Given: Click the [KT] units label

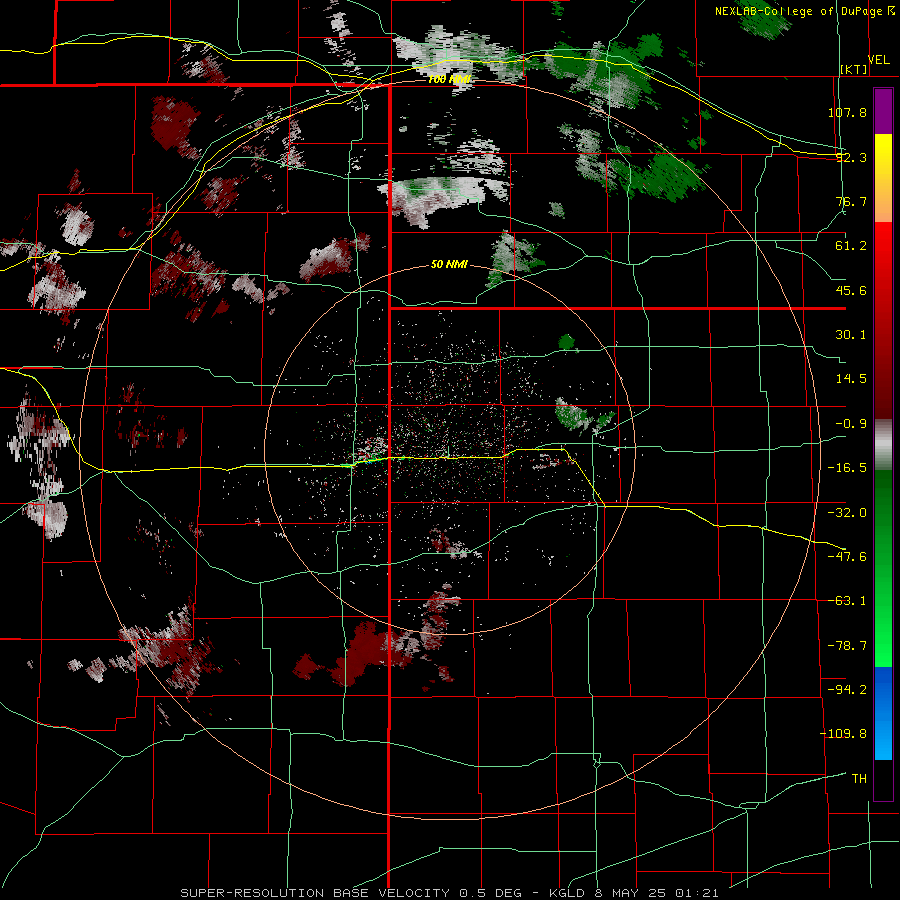Looking at the screenshot, I should click(854, 69).
